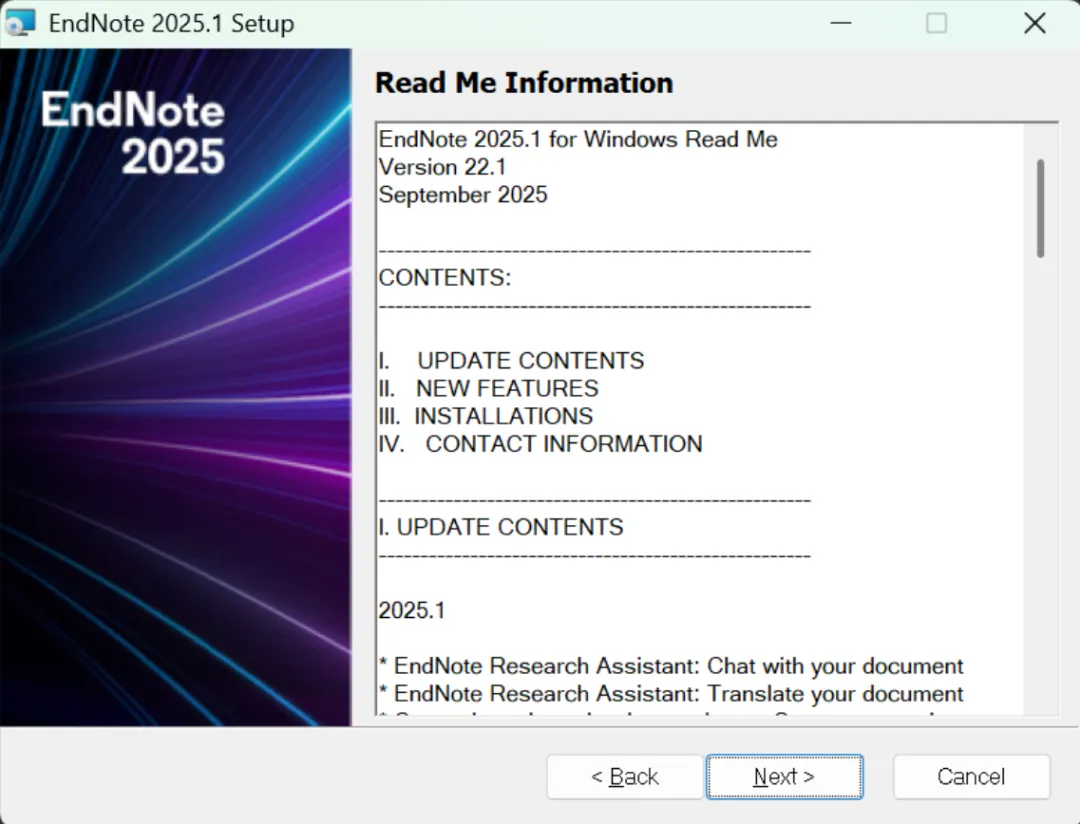Close the EndNote 2025.1 Setup window
The width and height of the screenshot is (1080, 824).
pyautogui.click(x=1035, y=23)
